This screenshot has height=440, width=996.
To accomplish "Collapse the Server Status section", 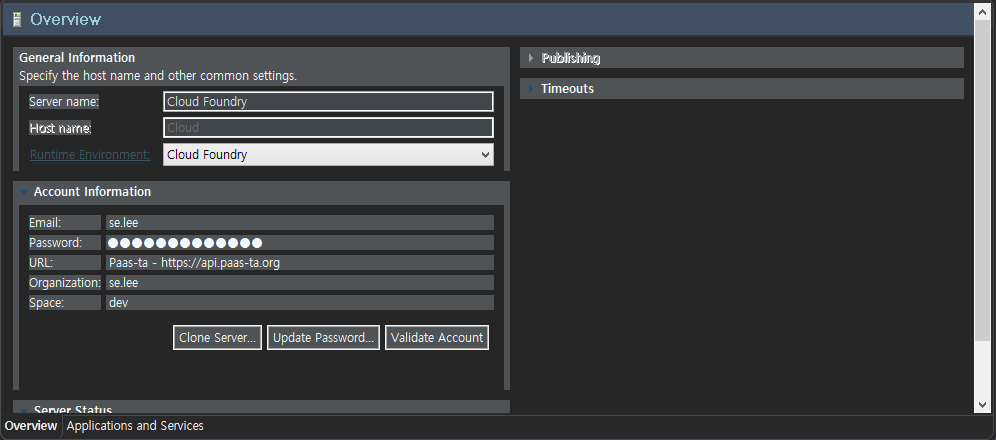I will click(24, 411).
